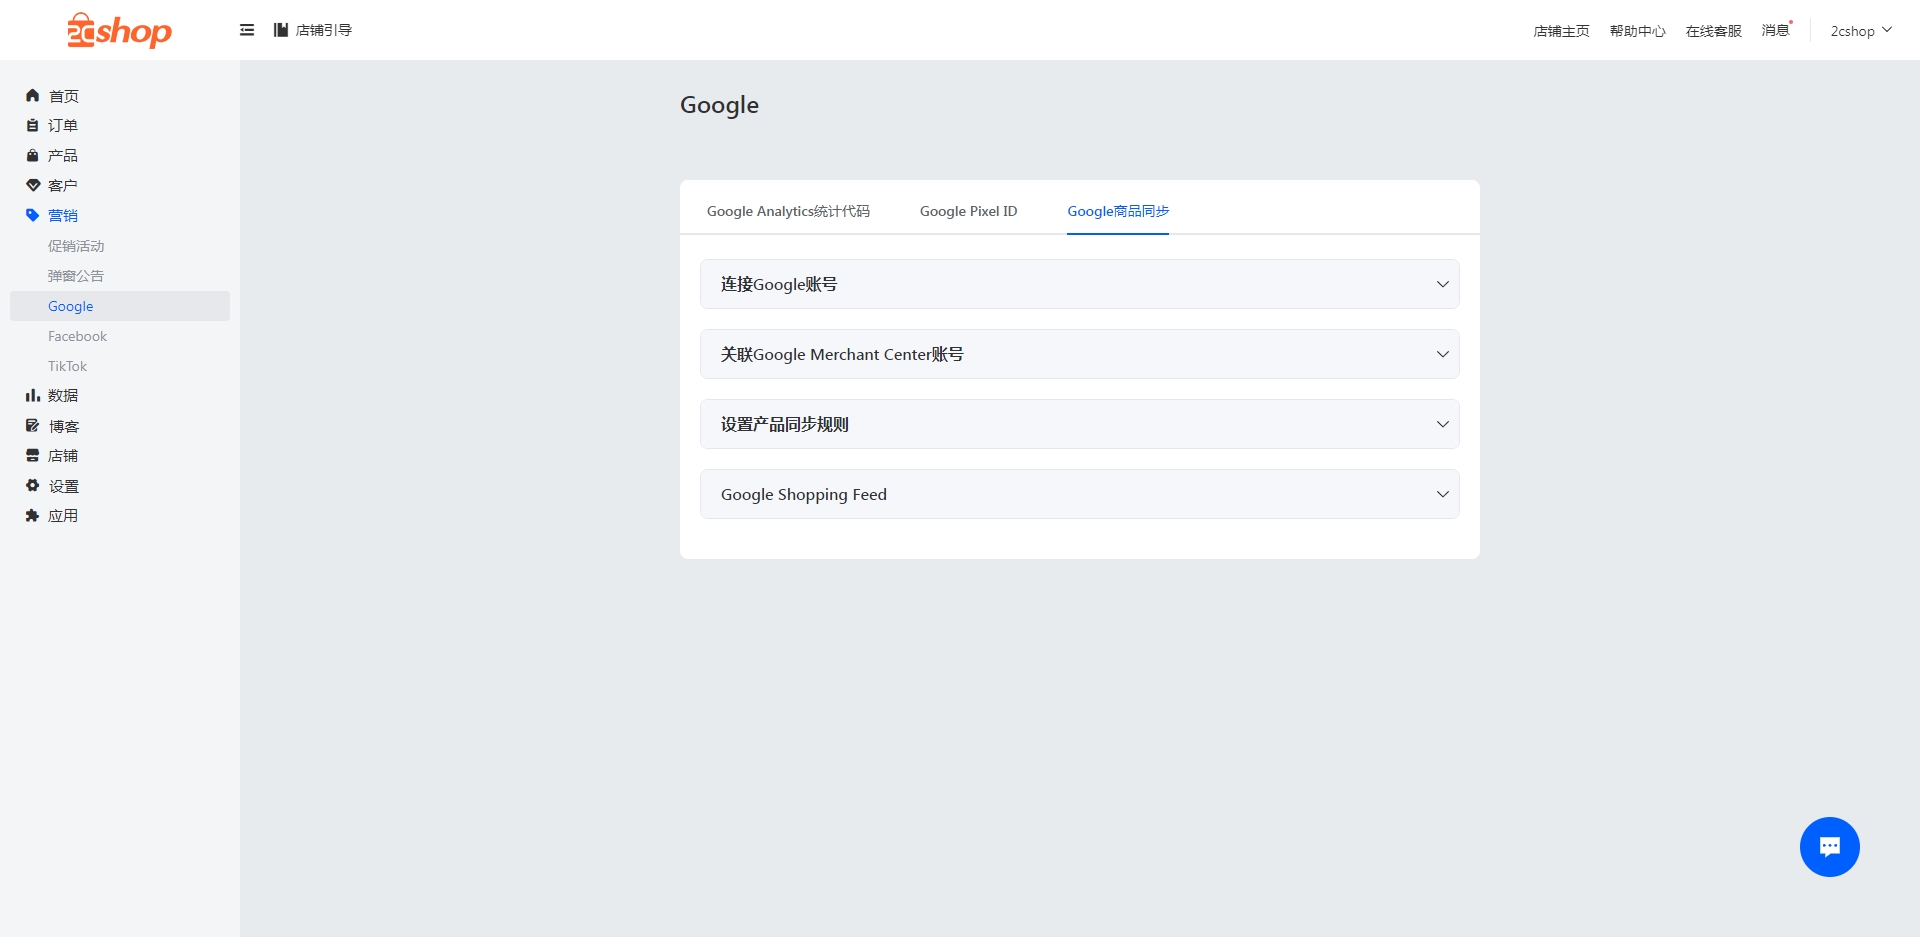The image size is (1920, 937).
Task: Expand 连接Google账号 using its chevron
Action: [1442, 284]
